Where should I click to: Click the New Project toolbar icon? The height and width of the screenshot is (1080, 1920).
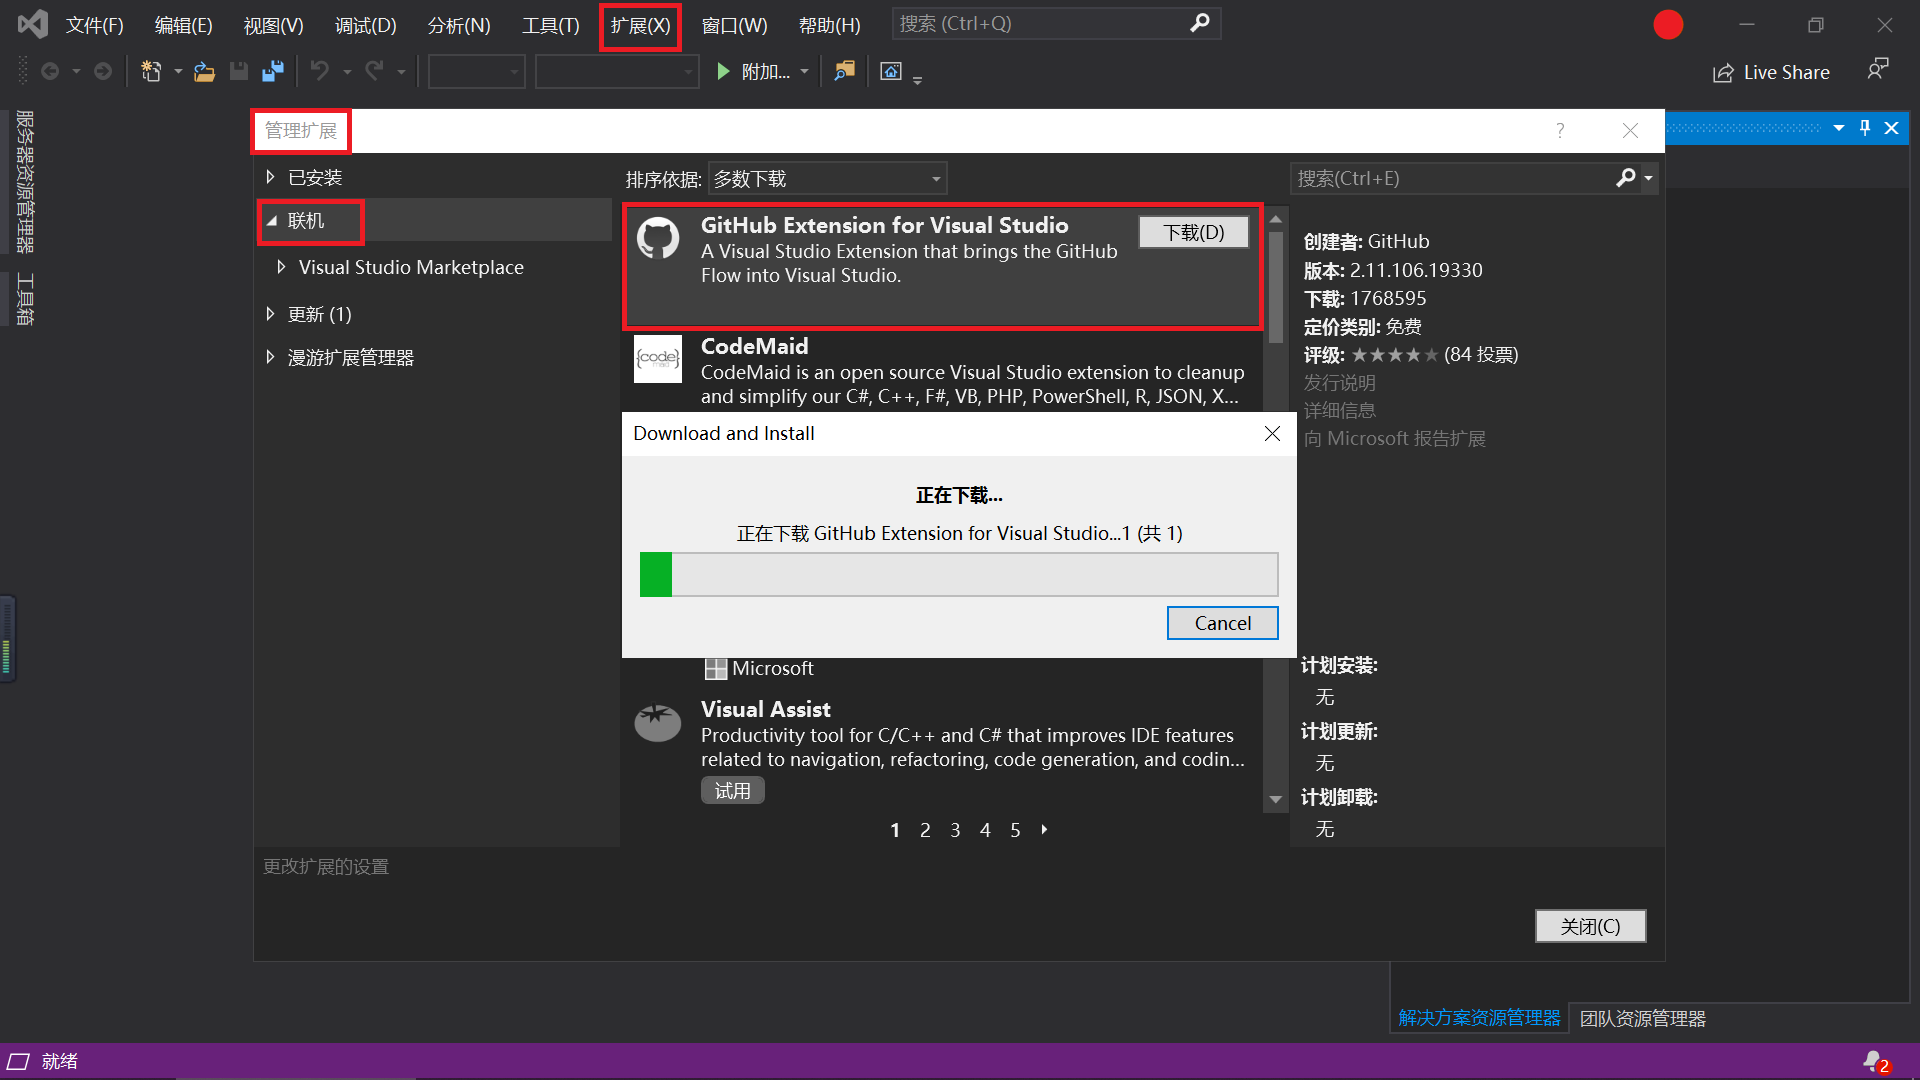(151, 71)
